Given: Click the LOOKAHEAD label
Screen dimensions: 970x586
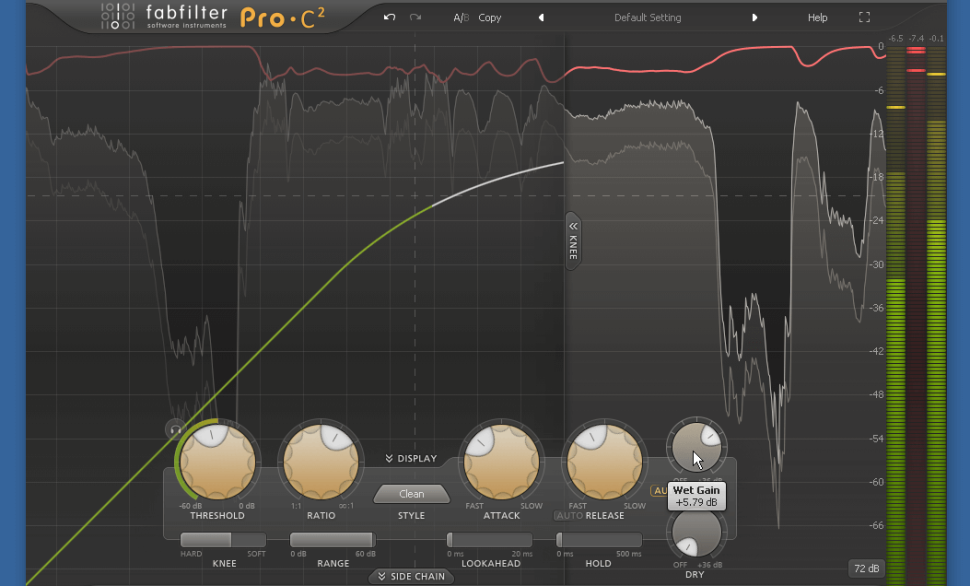Looking at the screenshot, I should [x=491, y=564].
